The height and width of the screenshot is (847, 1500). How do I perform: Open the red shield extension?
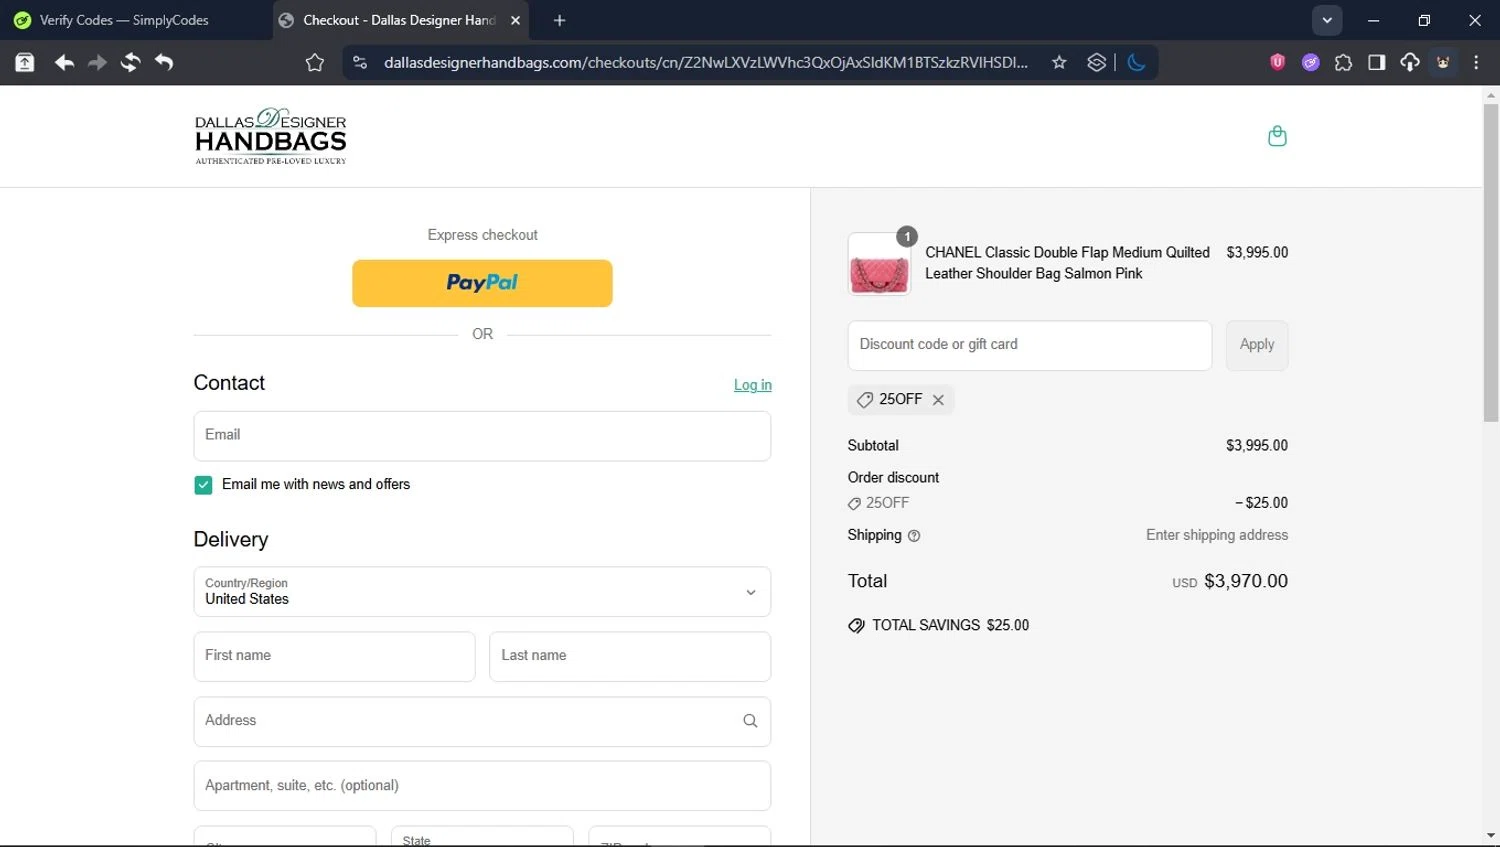tap(1277, 62)
